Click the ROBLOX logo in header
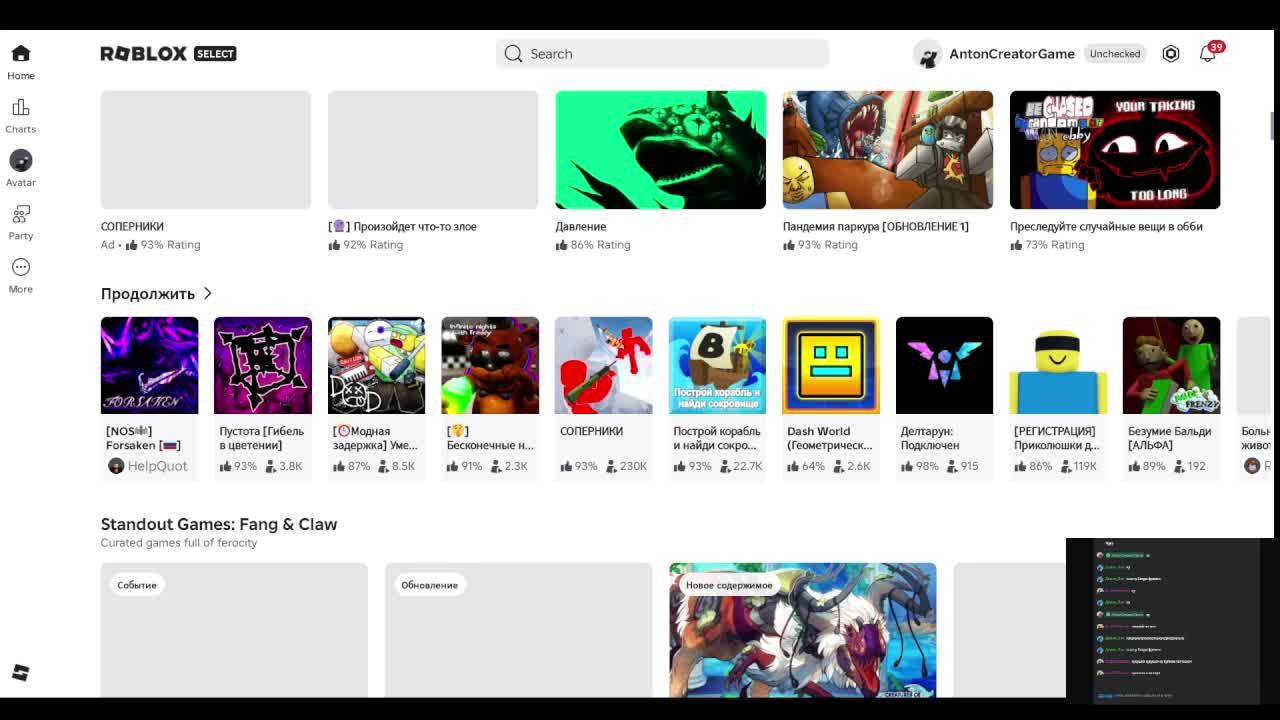The height and width of the screenshot is (720, 1280). tap(144, 54)
